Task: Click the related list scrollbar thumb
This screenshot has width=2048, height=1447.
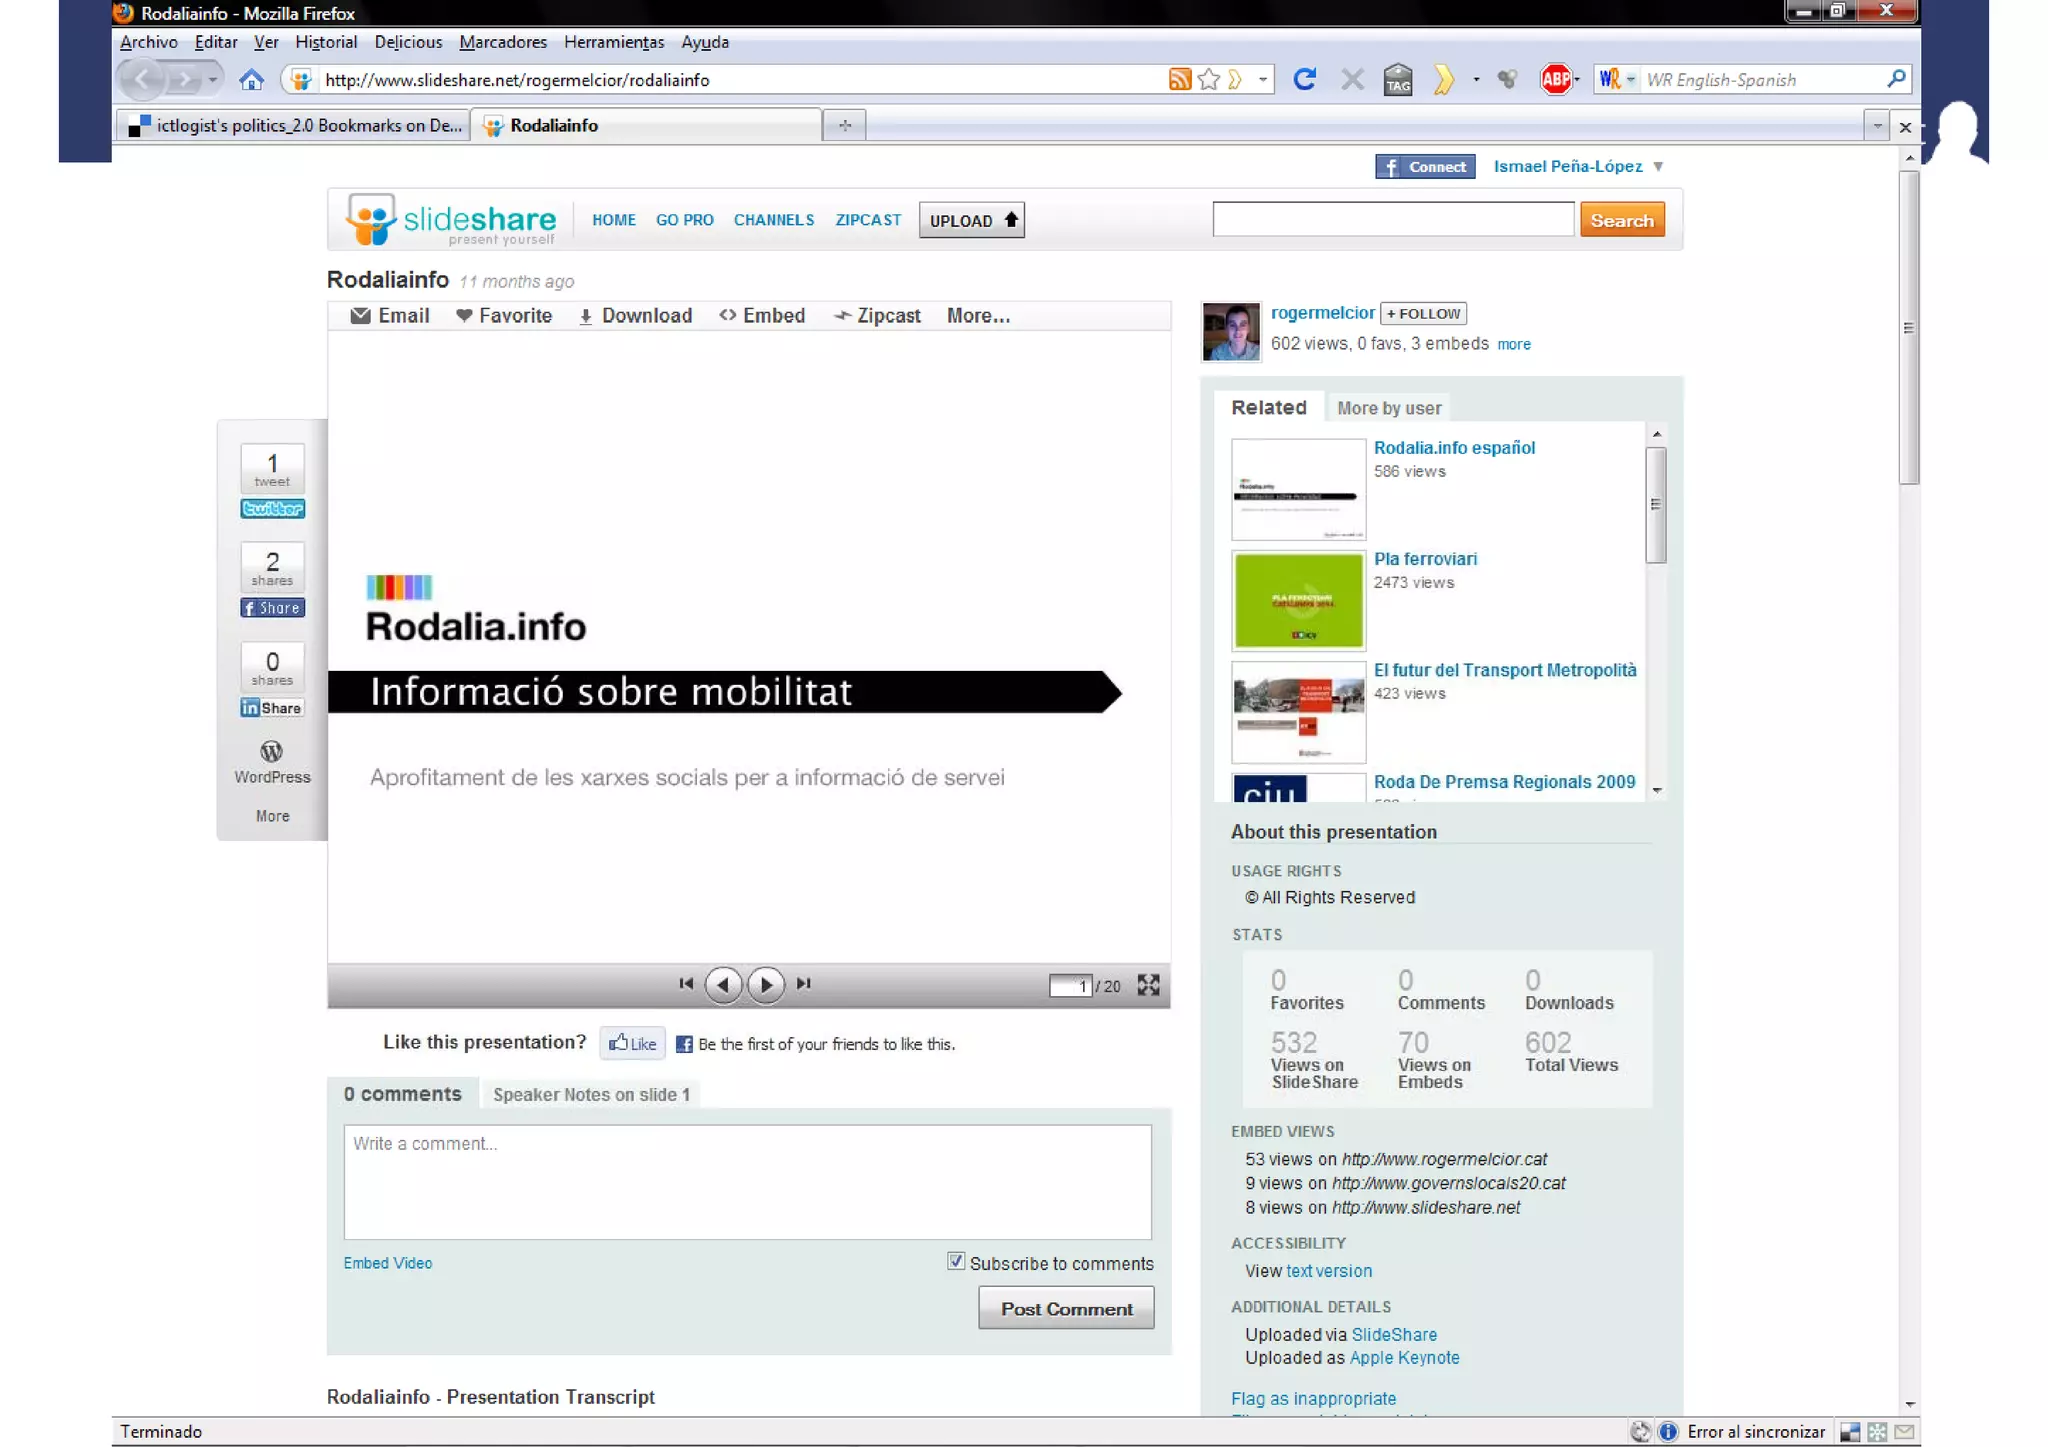Action: coord(1656,504)
